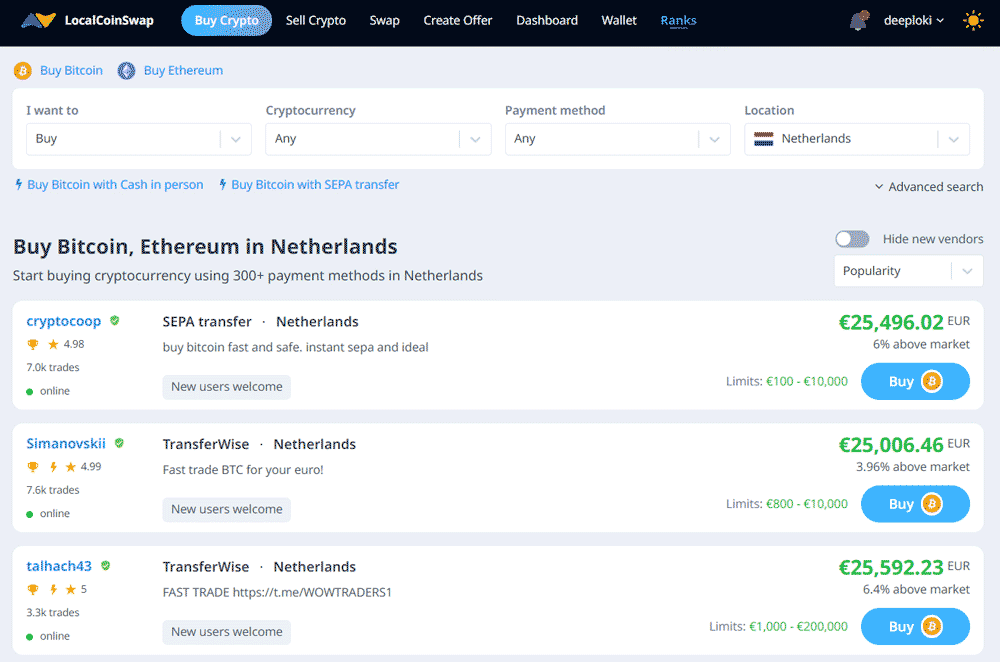1000x662 pixels.
Task: Click the bolt icon by Cash in person link
Action: tap(18, 184)
